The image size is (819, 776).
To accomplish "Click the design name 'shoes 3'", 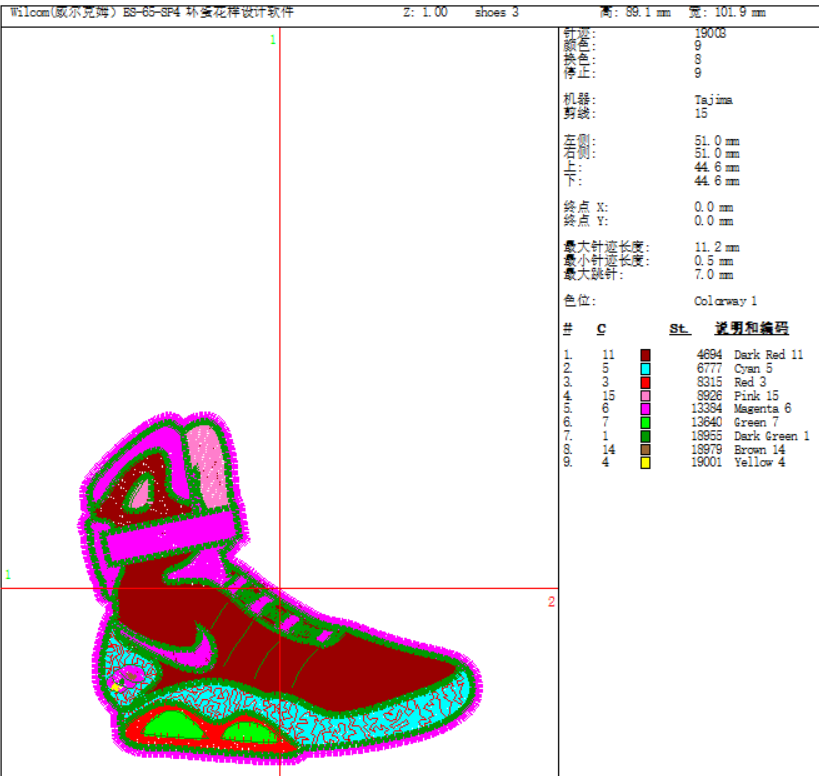I will click(x=496, y=12).
